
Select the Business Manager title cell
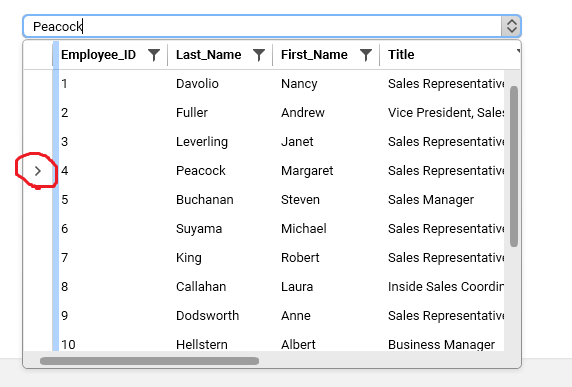click(441, 344)
